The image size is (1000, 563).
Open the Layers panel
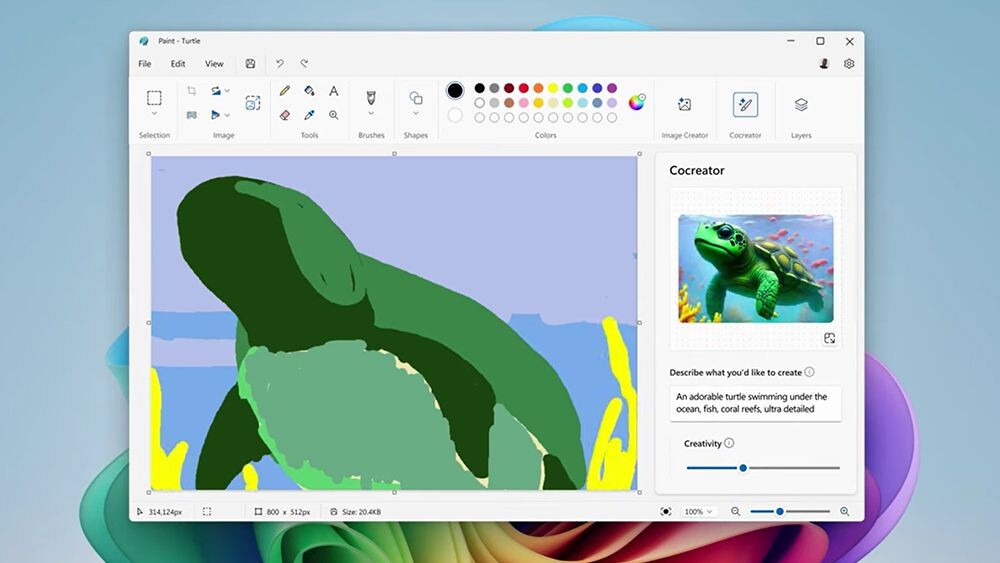click(x=801, y=105)
